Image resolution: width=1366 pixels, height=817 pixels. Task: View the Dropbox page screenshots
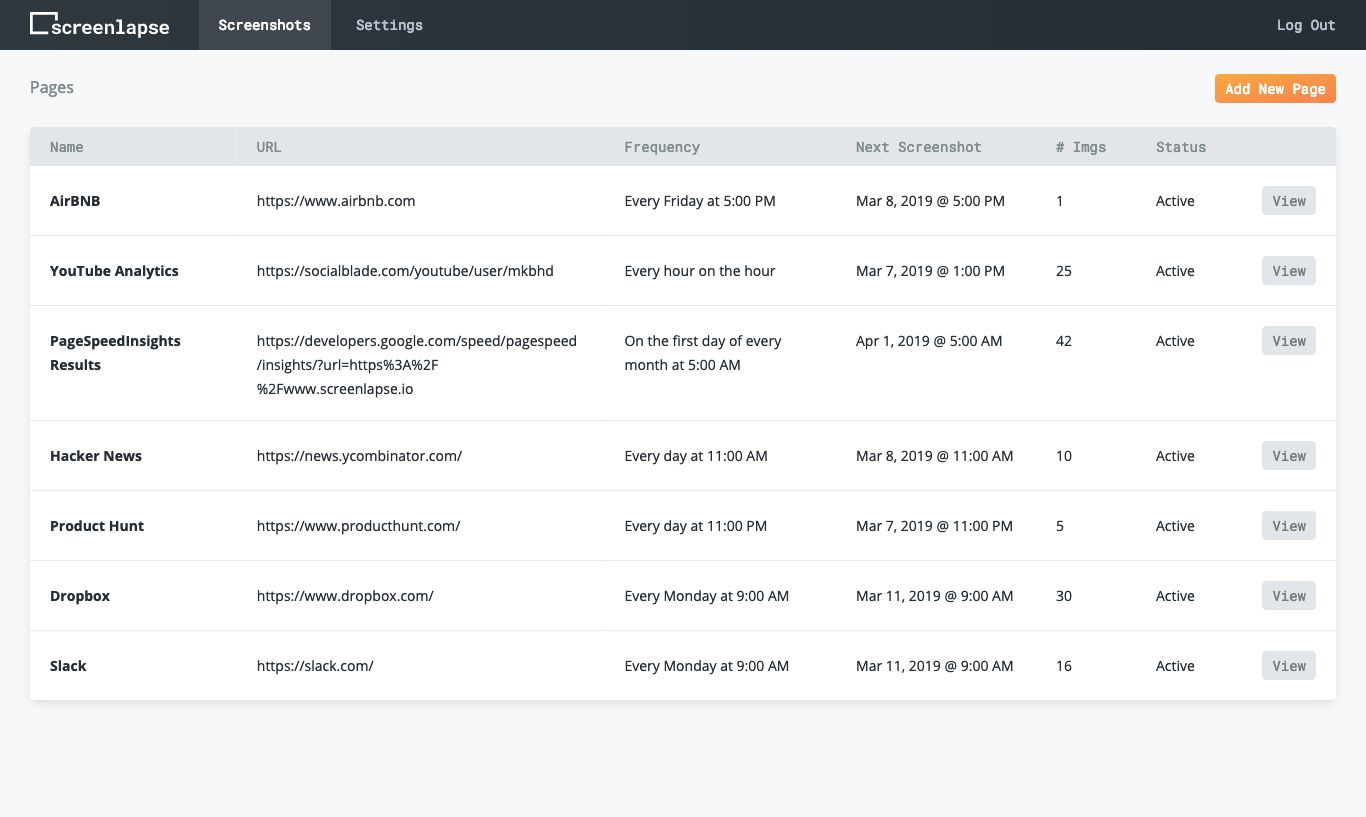click(x=1288, y=596)
